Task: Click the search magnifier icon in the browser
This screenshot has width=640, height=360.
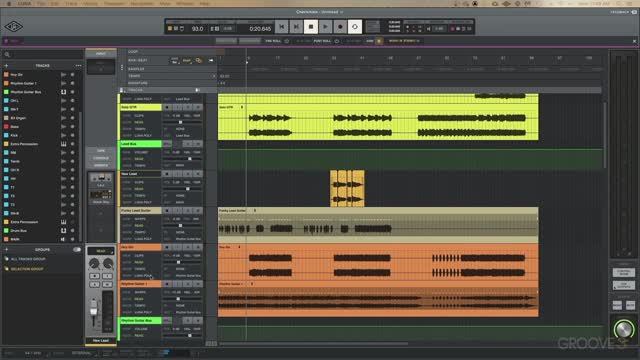Action: [7, 54]
